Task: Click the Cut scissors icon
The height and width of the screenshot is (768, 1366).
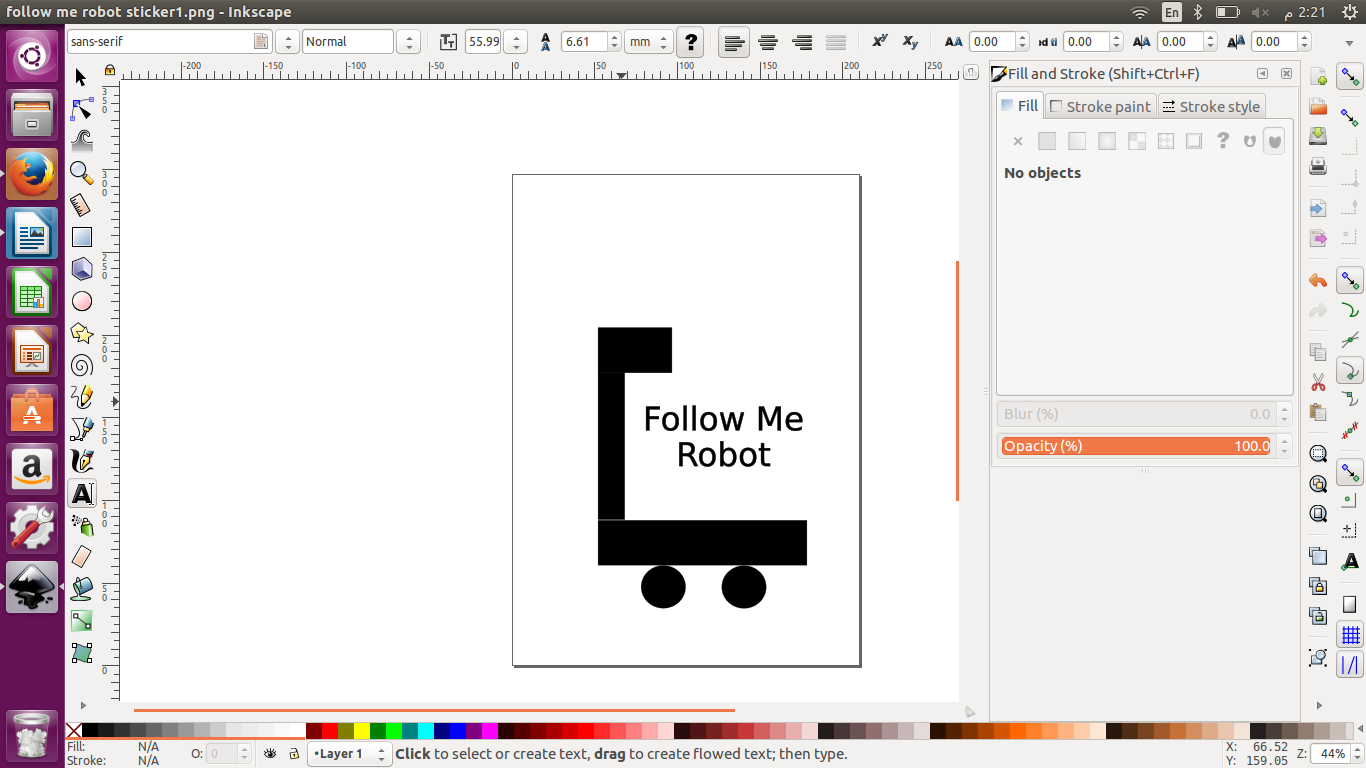Action: point(1318,382)
